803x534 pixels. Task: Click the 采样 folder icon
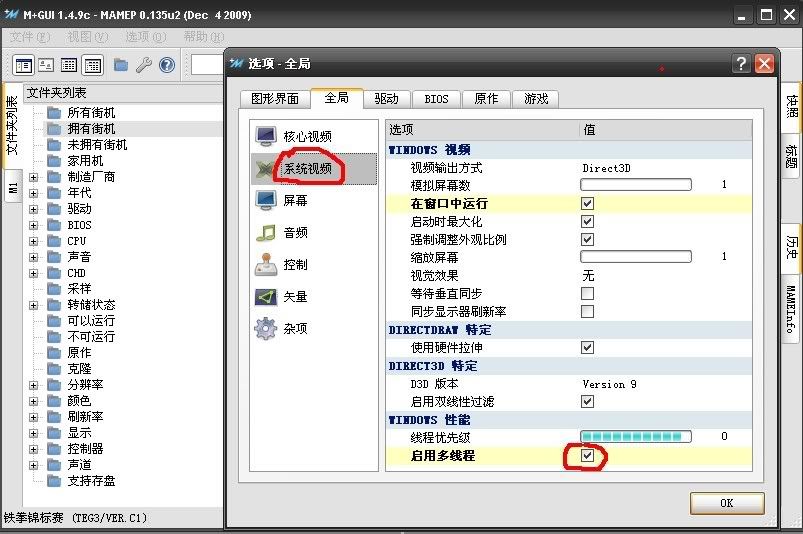coord(54,288)
